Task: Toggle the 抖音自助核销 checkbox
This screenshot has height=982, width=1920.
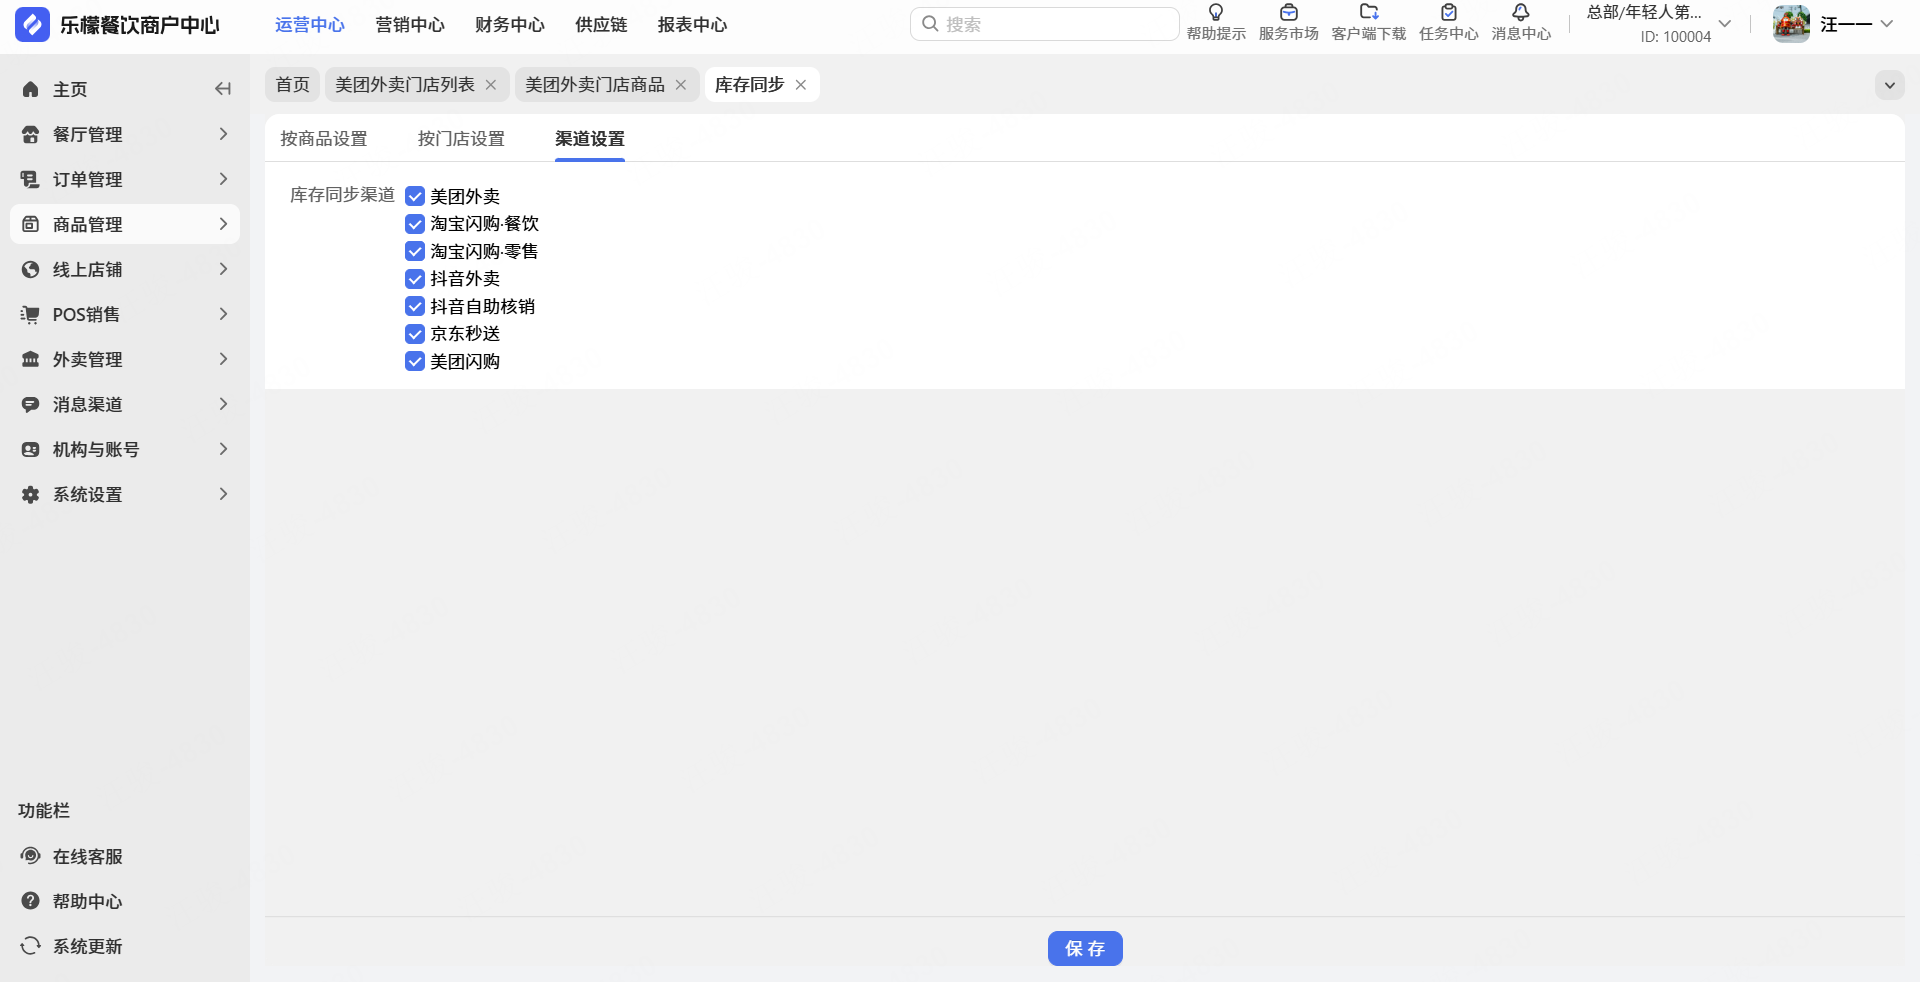Action: pos(415,306)
